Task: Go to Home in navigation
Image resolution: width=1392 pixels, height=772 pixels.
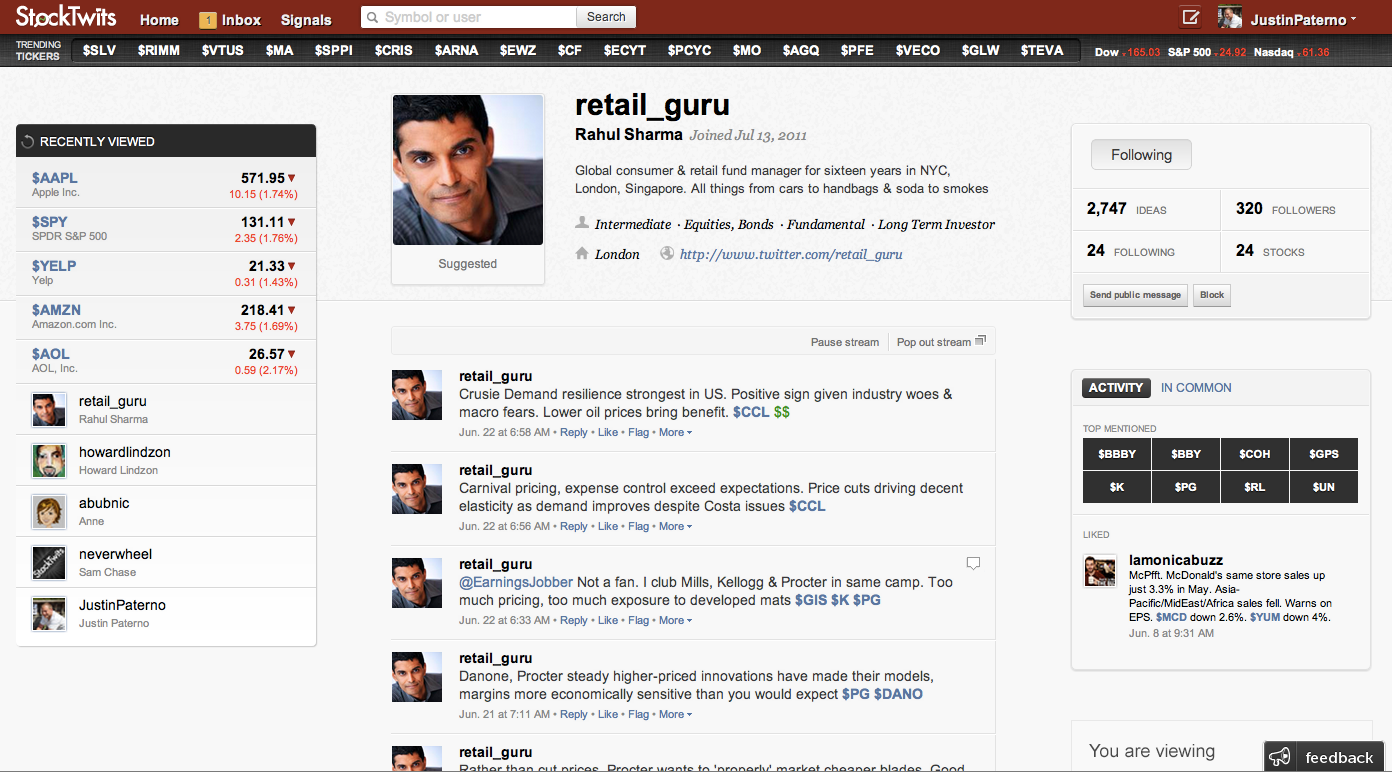Action: (x=159, y=20)
